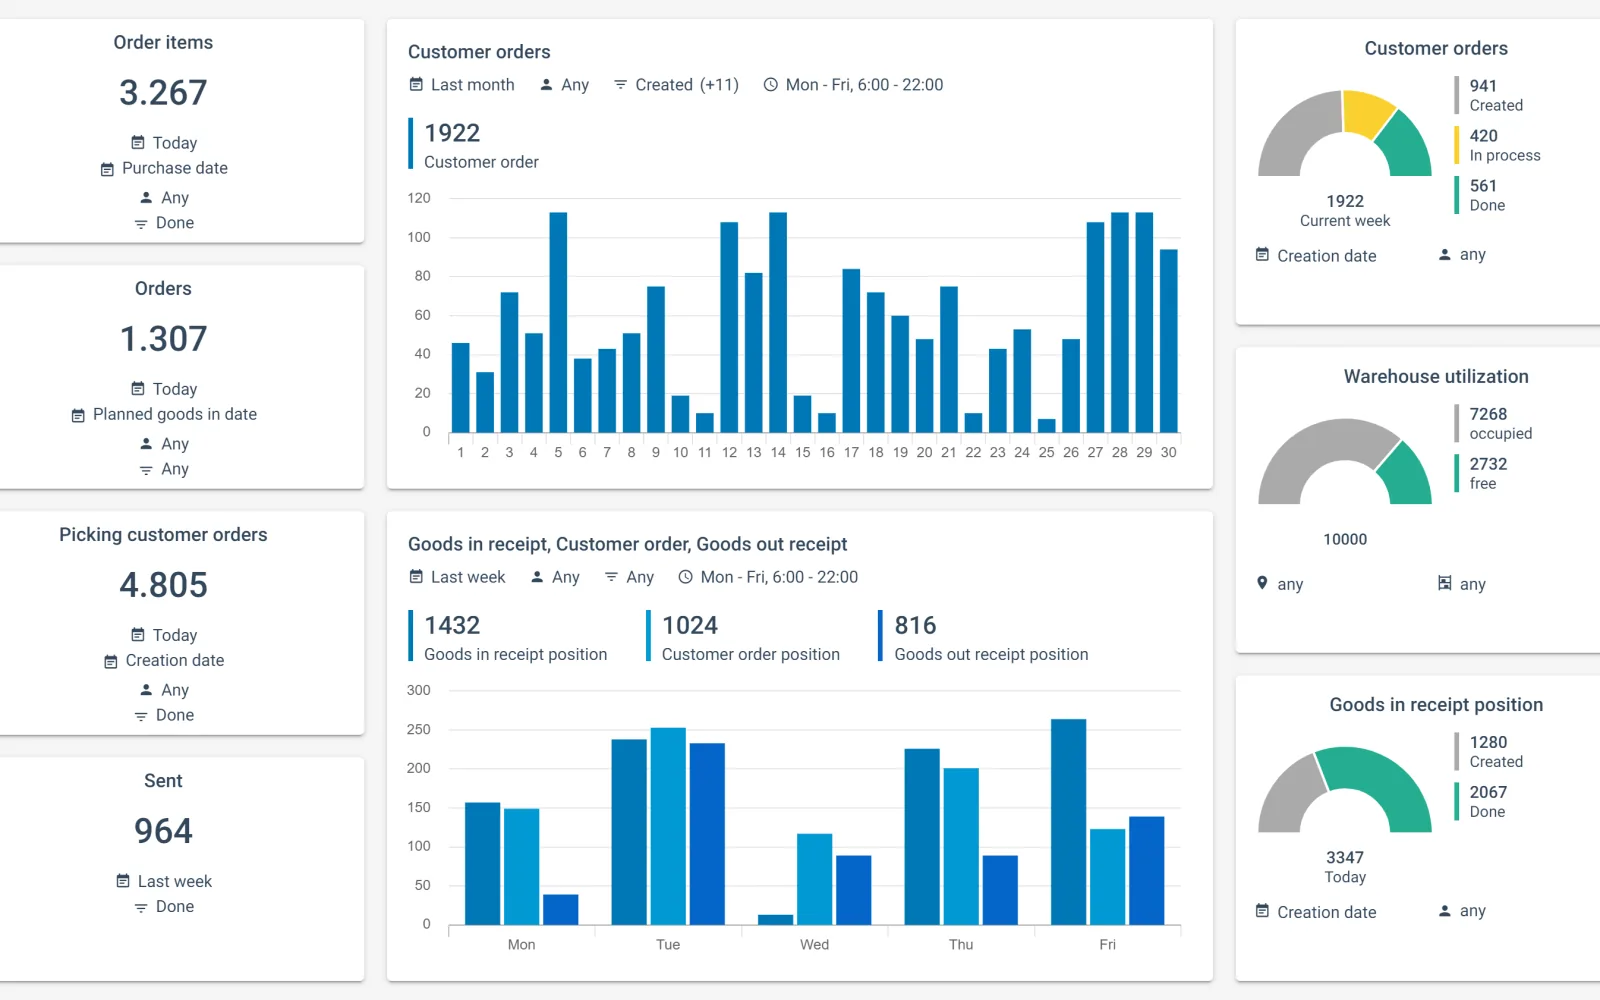This screenshot has width=1600, height=1000.
Task: Open the Created (+11) status filter
Action: [x=676, y=85]
